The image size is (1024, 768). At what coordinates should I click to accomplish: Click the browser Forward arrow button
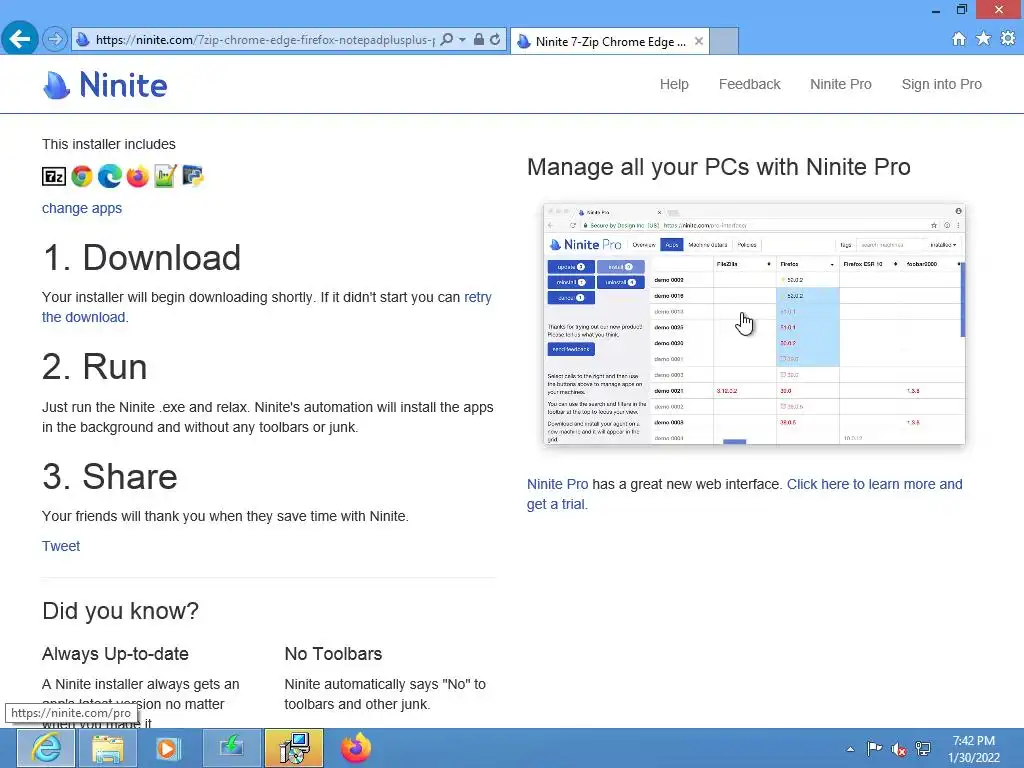[55, 40]
